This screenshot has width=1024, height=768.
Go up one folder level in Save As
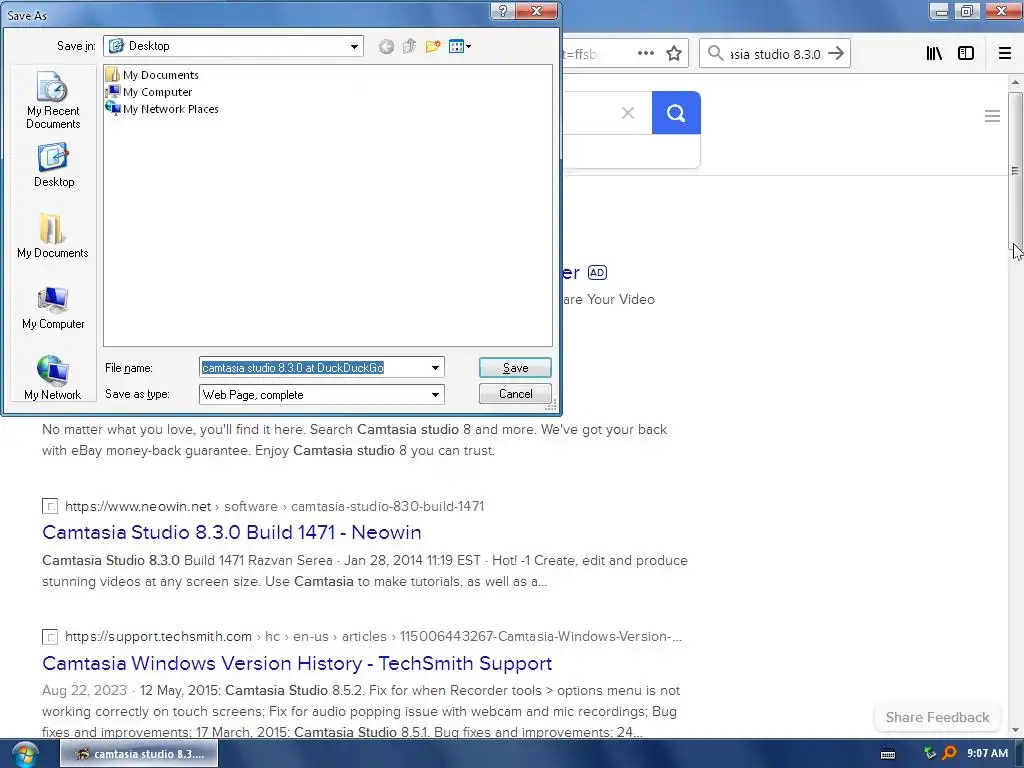(x=409, y=46)
